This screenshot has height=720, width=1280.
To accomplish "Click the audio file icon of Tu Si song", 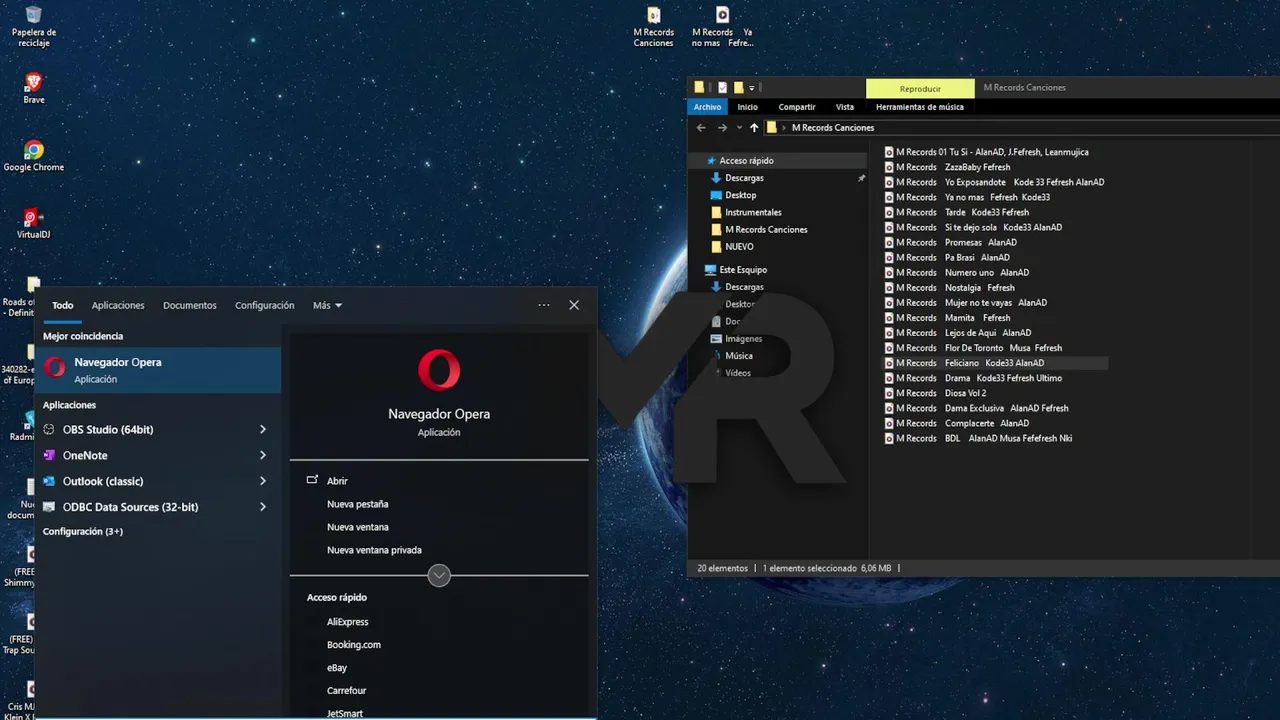I will (x=889, y=152).
